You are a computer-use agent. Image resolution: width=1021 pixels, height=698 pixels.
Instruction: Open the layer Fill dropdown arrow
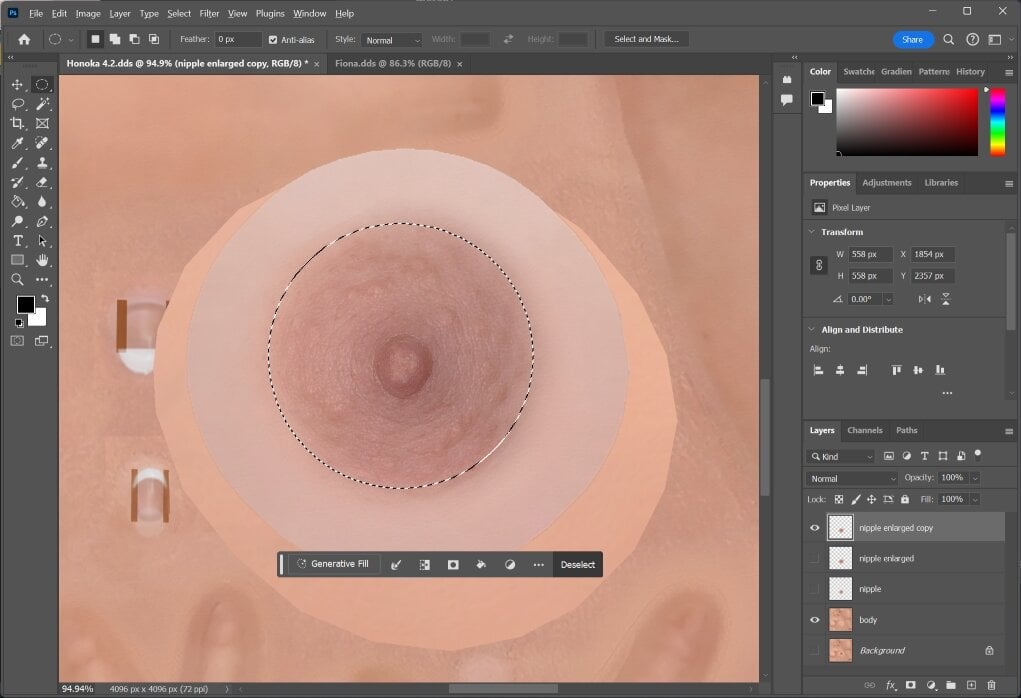coord(975,499)
